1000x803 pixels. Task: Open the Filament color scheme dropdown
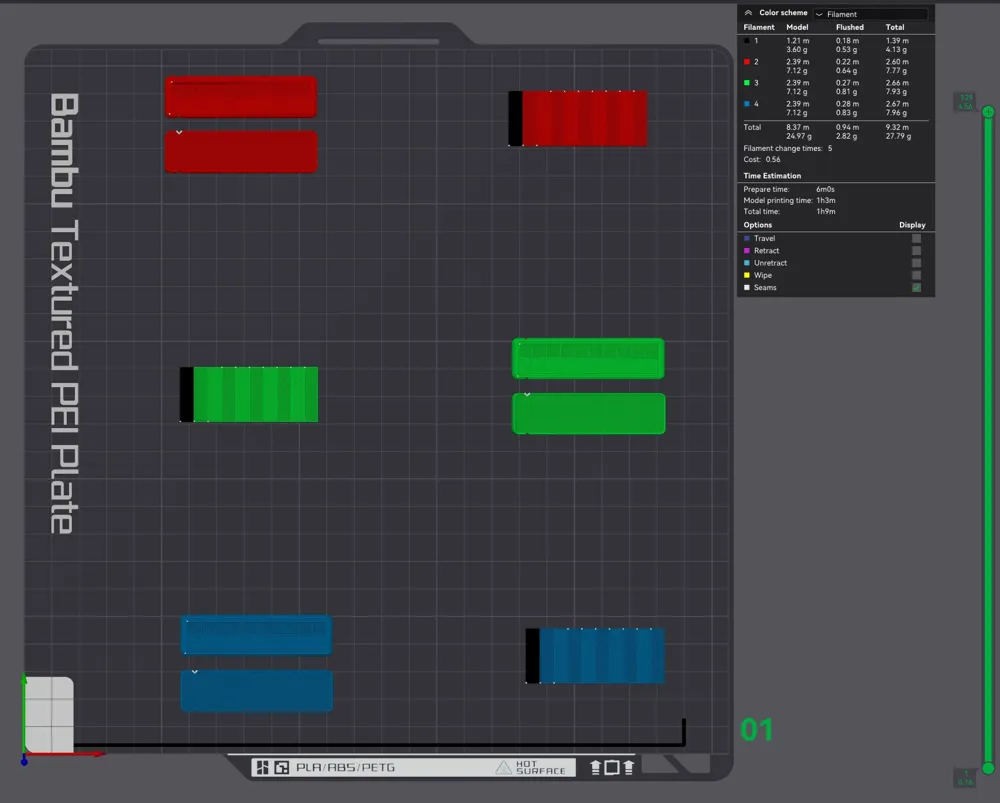(870, 14)
